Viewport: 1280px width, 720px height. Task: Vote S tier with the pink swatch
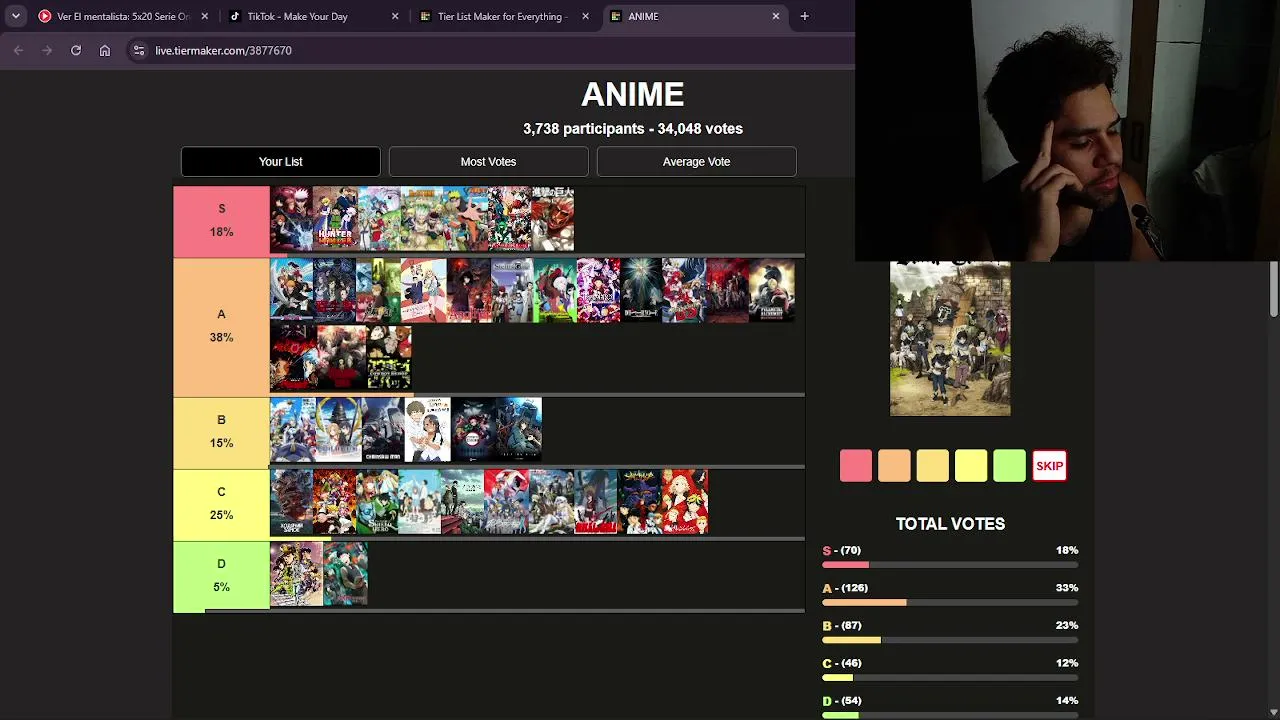point(856,466)
